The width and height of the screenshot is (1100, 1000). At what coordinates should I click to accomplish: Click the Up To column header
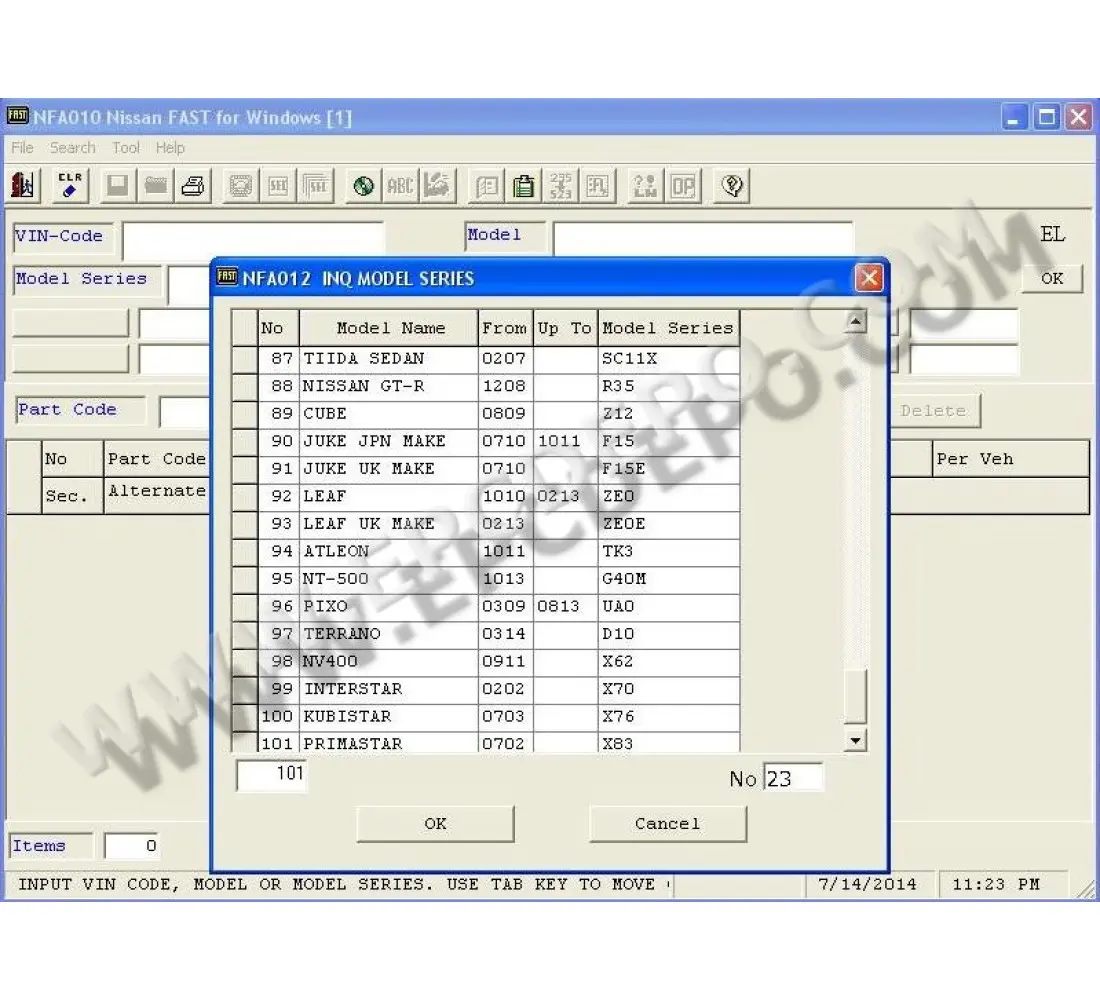click(x=565, y=328)
